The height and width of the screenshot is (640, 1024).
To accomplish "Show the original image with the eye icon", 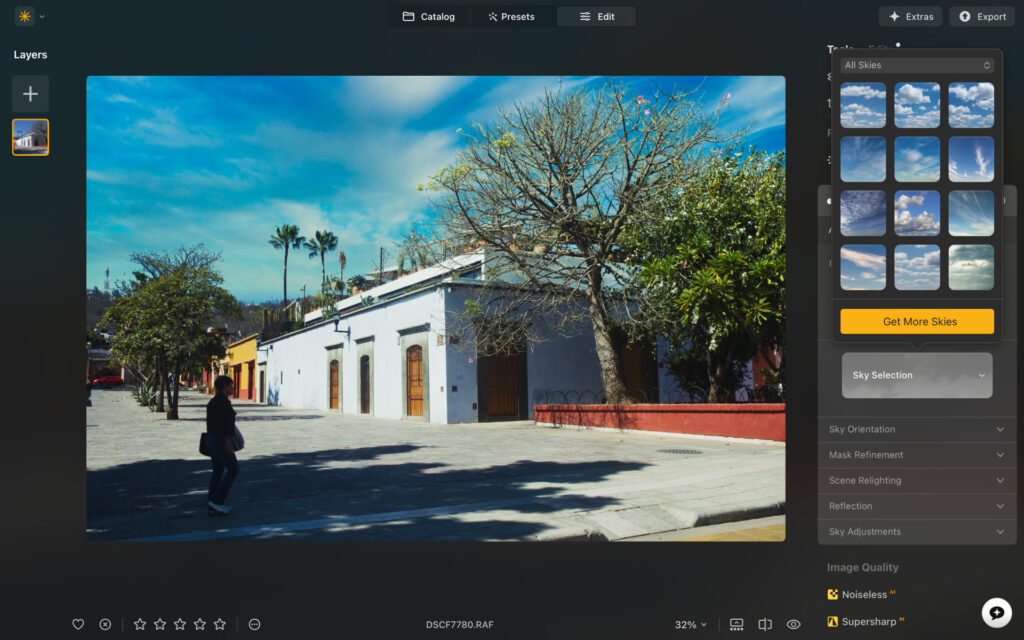I will click(792, 624).
